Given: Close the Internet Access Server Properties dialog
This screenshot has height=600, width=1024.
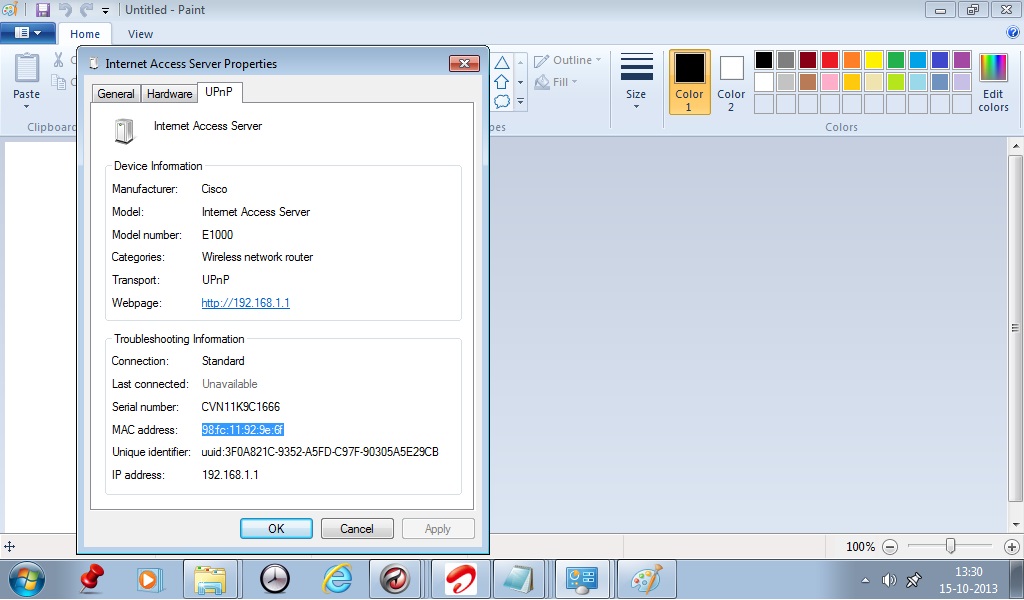Looking at the screenshot, I should tap(465, 63).
